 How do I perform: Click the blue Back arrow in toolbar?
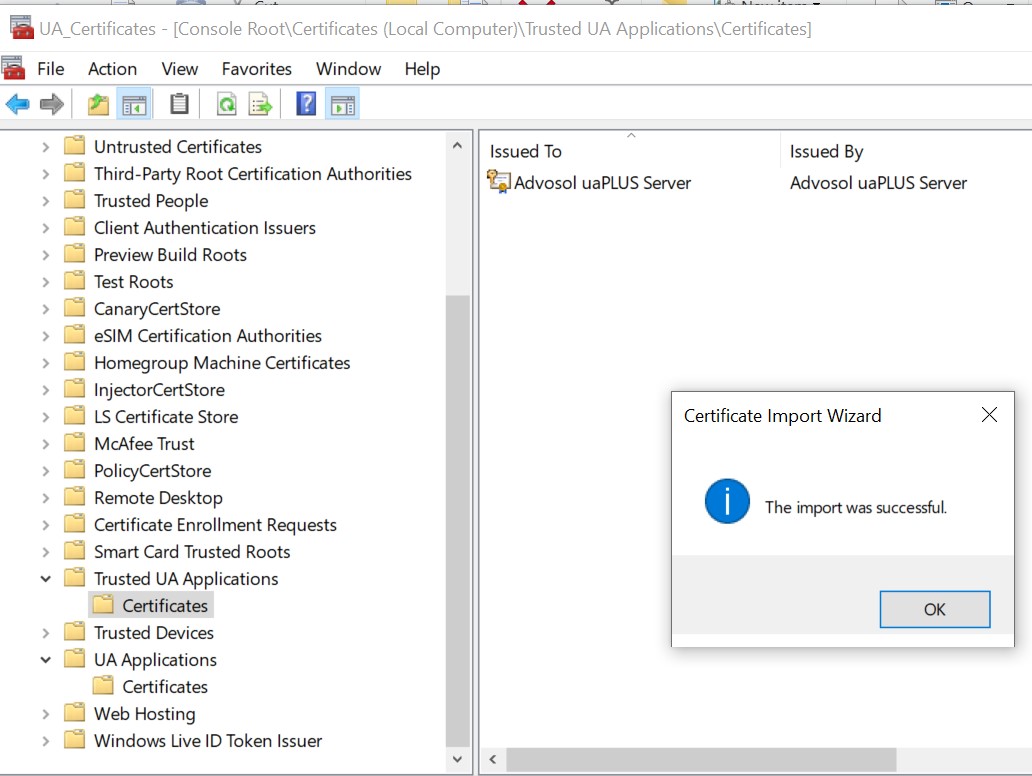coord(17,104)
